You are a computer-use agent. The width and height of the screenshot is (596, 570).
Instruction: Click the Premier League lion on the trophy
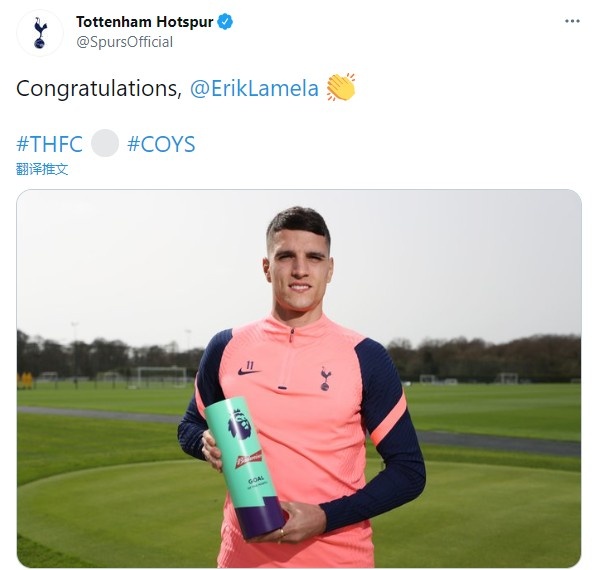point(240,424)
